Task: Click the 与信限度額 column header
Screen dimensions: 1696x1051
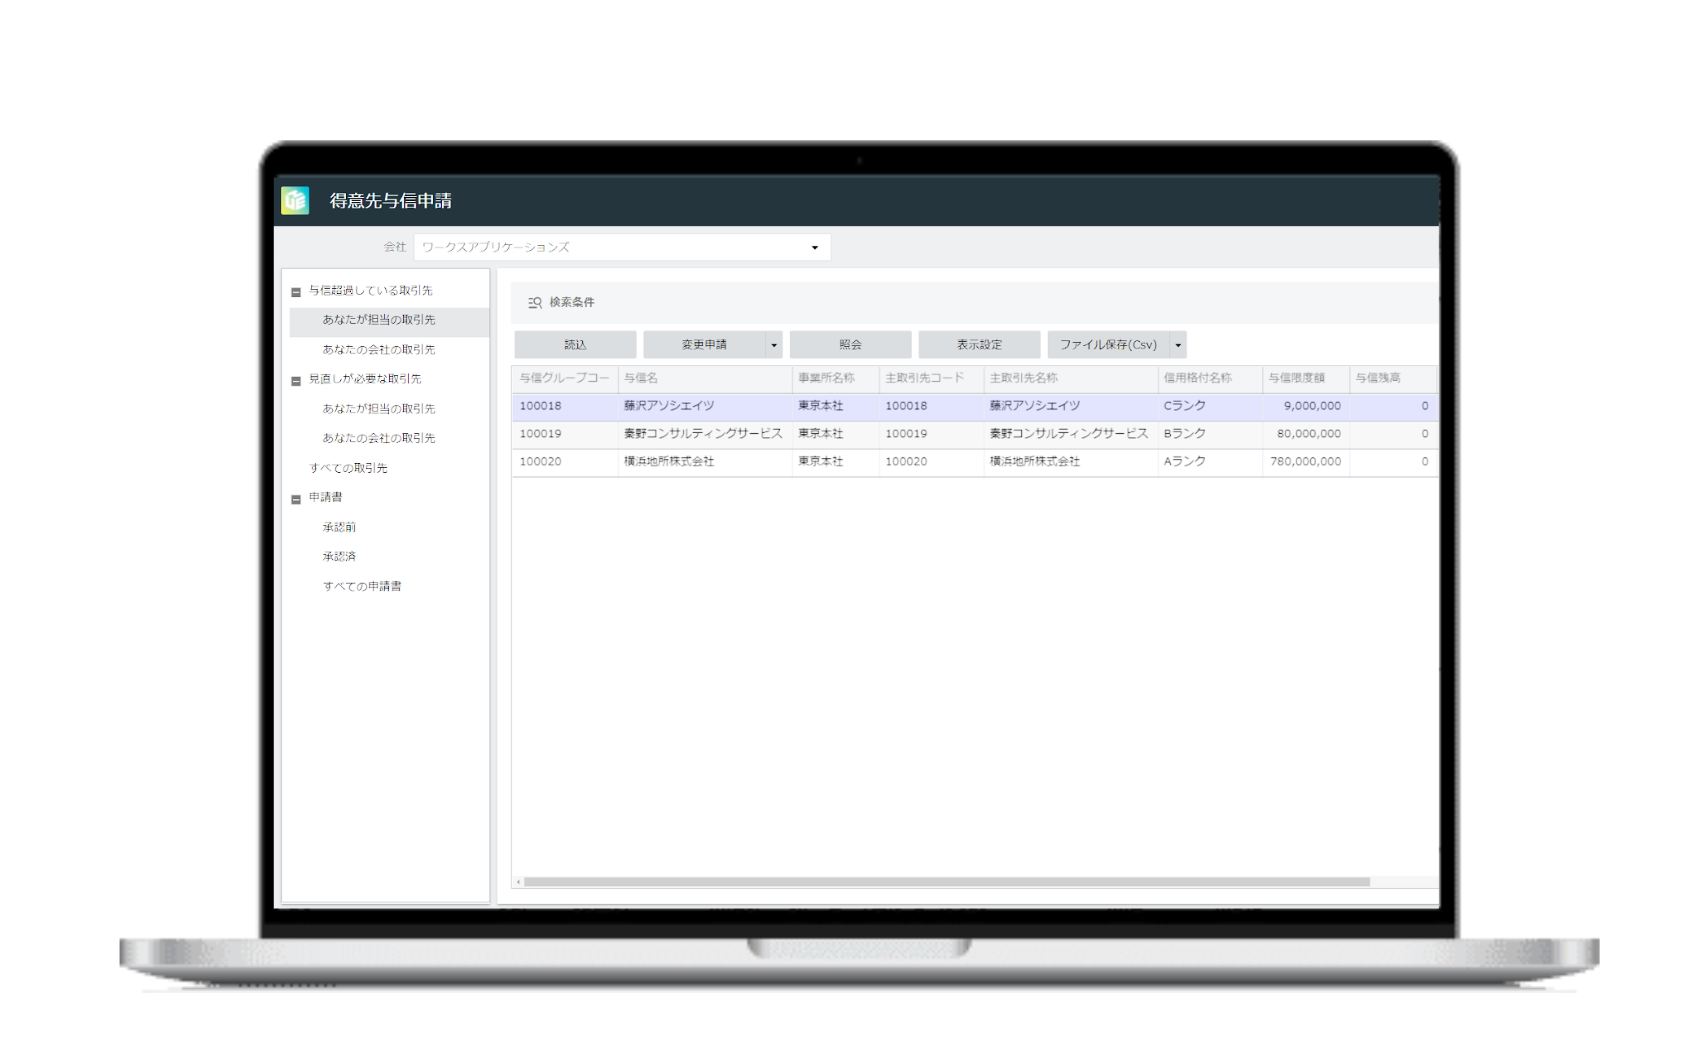Action: tap(1306, 378)
